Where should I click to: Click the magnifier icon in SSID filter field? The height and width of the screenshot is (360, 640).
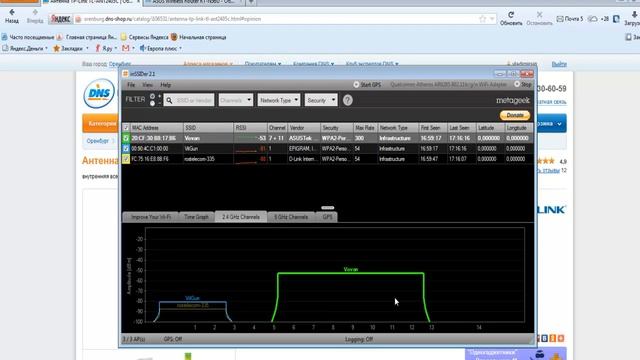pos(169,100)
